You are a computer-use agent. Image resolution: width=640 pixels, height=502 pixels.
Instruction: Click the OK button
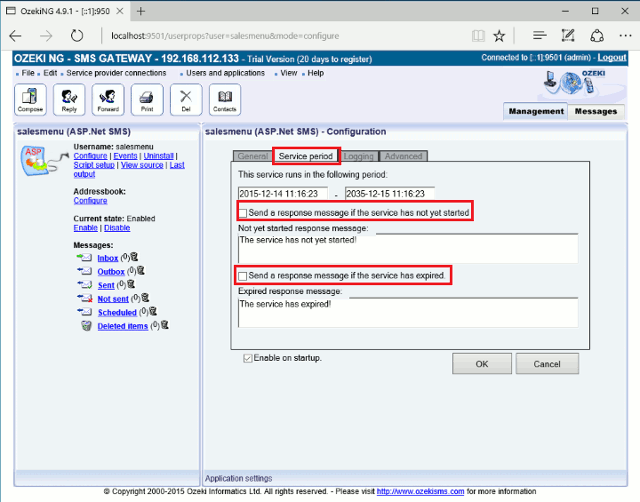(482, 364)
